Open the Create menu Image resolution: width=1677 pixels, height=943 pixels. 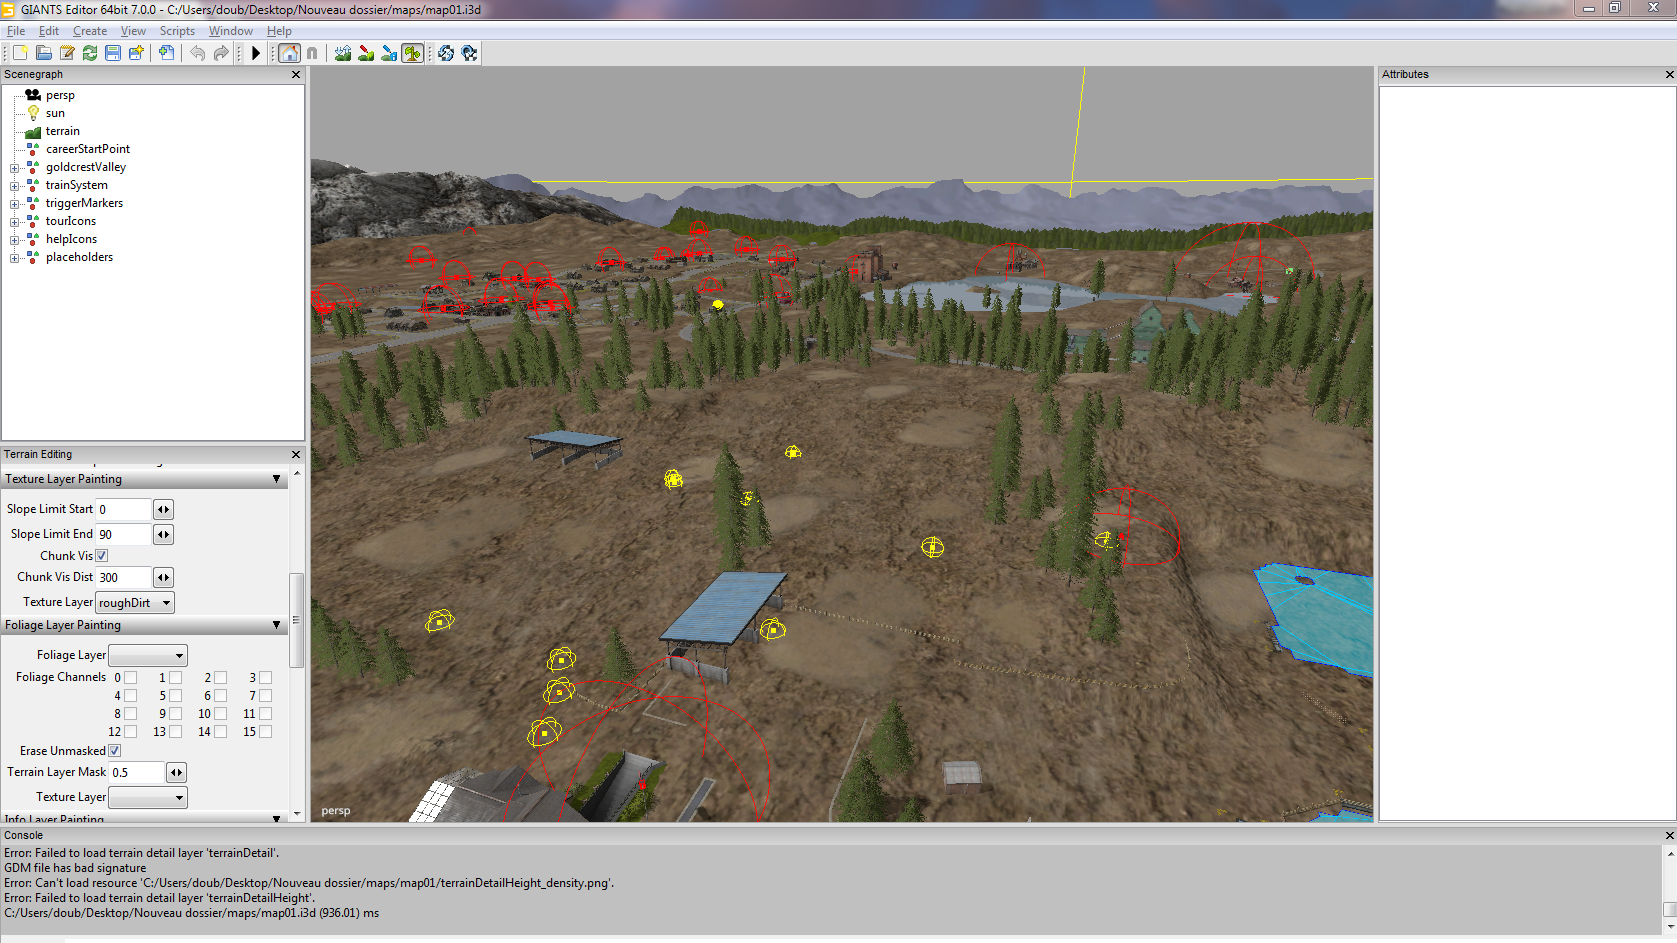pos(90,31)
